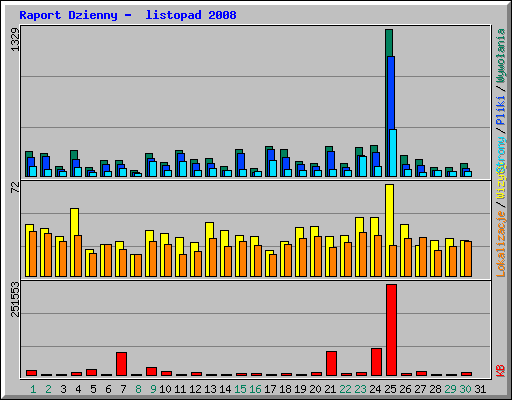Click day label 16 on the x-axis
Image resolution: width=512 pixels, height=400 pixels.
(255, 389)
